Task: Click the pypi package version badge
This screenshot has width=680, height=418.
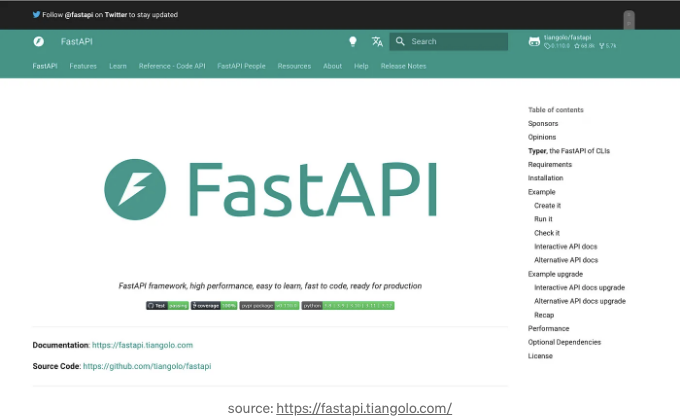Action: point(269,306)
